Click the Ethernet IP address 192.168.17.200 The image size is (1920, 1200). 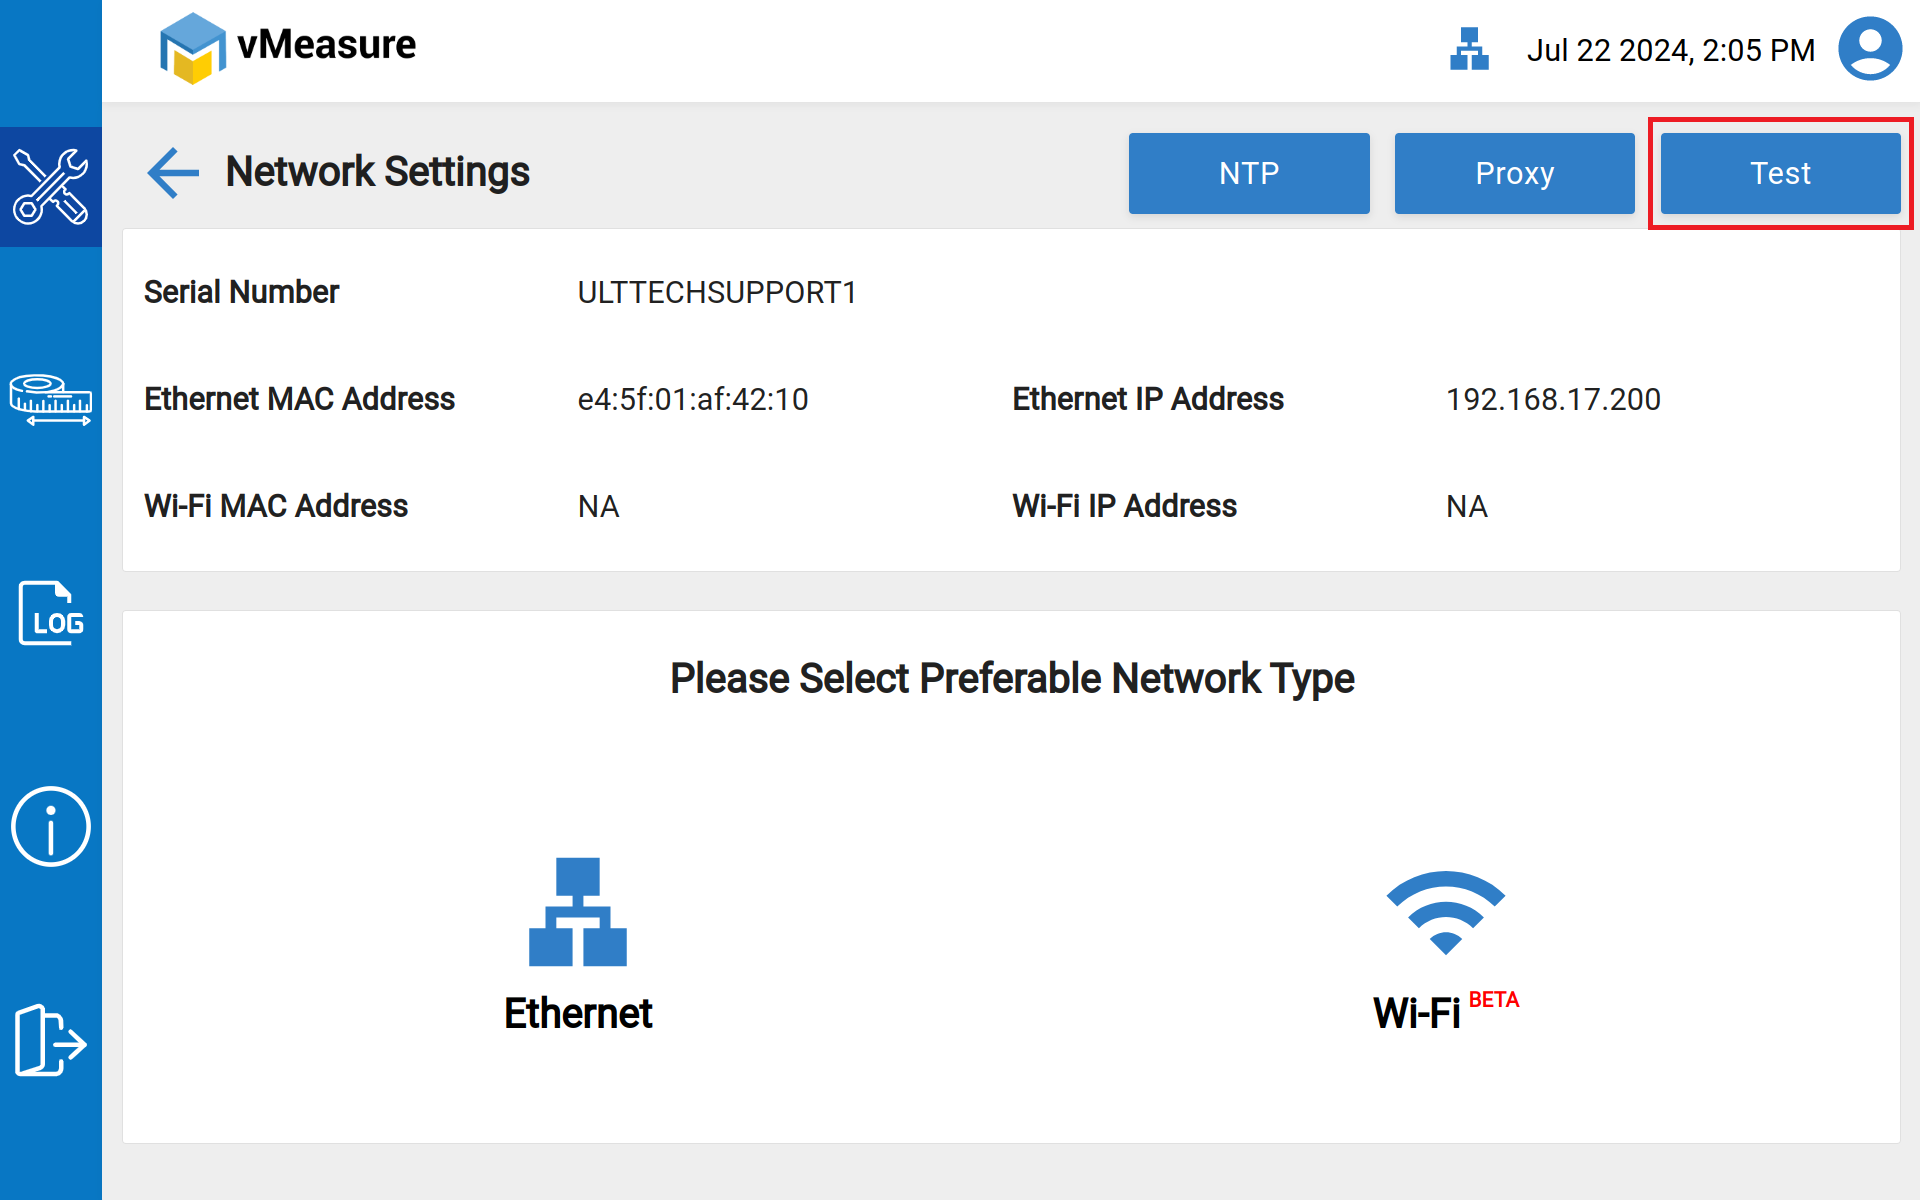tap(1553, 399)
